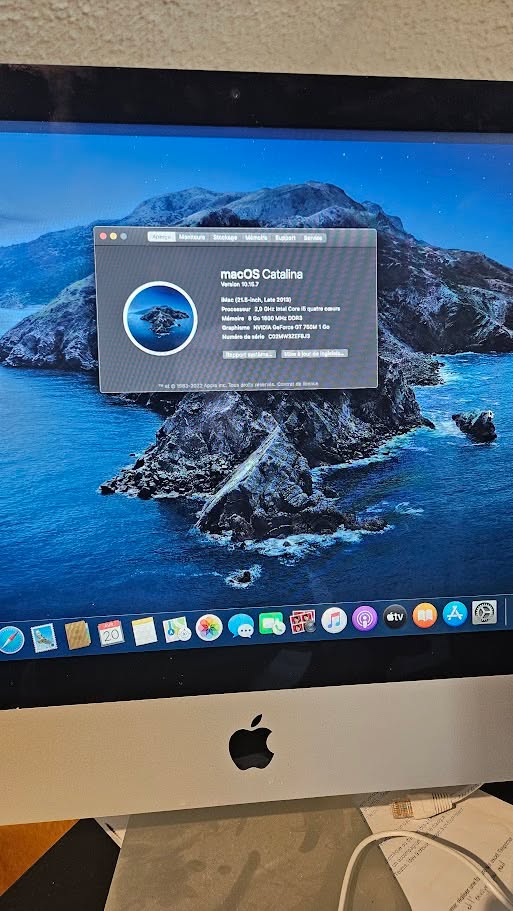Open Messages blue speech bubble icon
Image resolution: width=513 pixels, height=911 pixels.
(x=241, y=626)
